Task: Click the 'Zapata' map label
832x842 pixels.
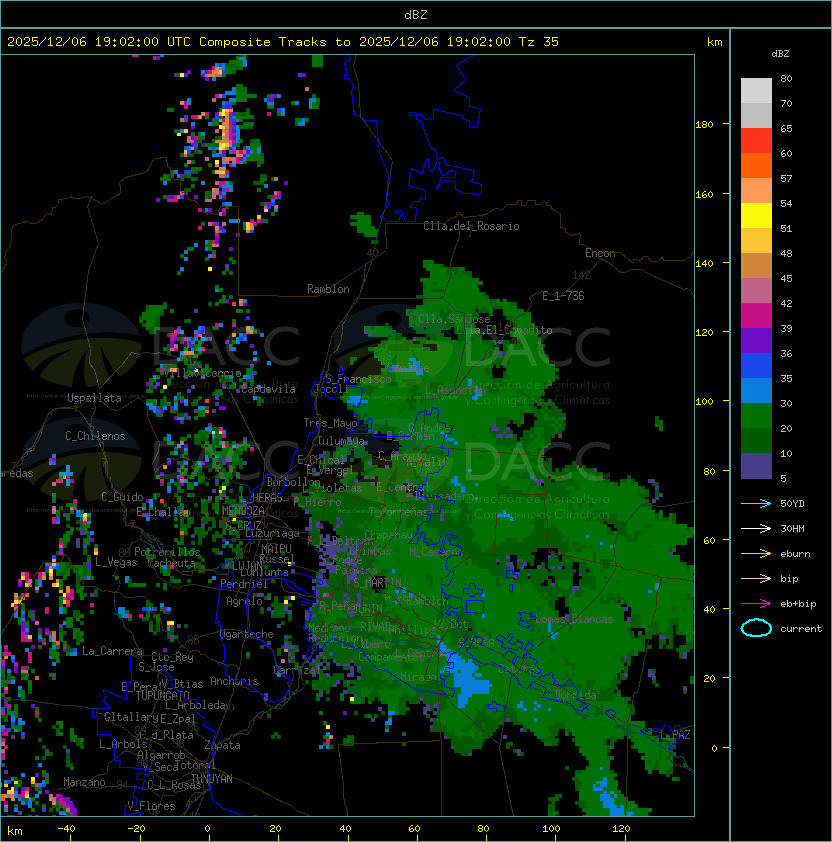Action: pyautogui.click(x=222, y=745)
